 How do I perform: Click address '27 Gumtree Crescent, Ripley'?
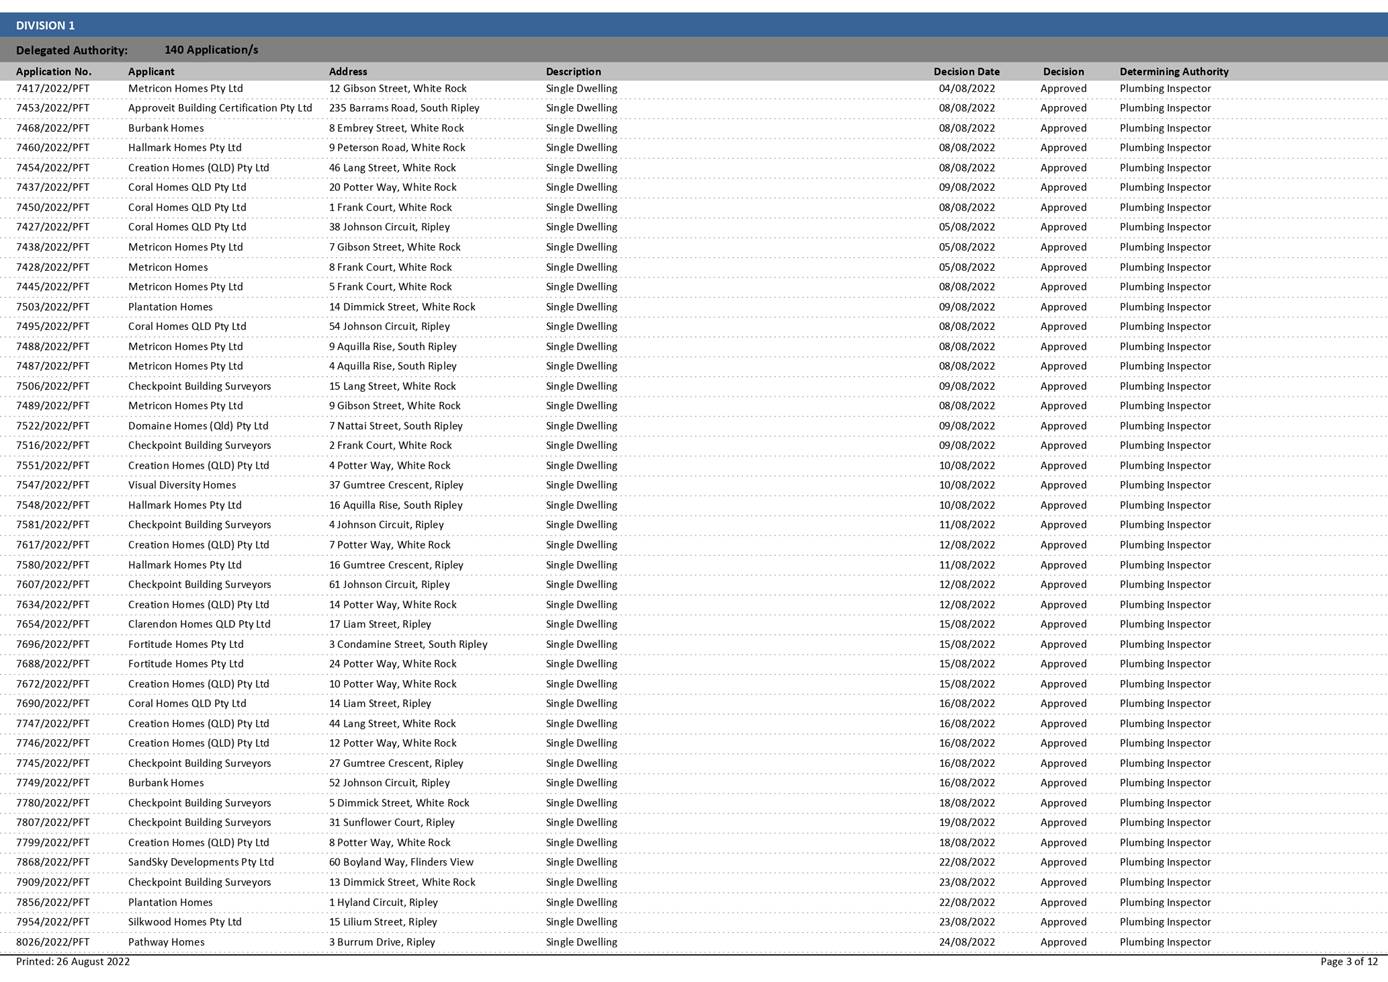(396, 763)
